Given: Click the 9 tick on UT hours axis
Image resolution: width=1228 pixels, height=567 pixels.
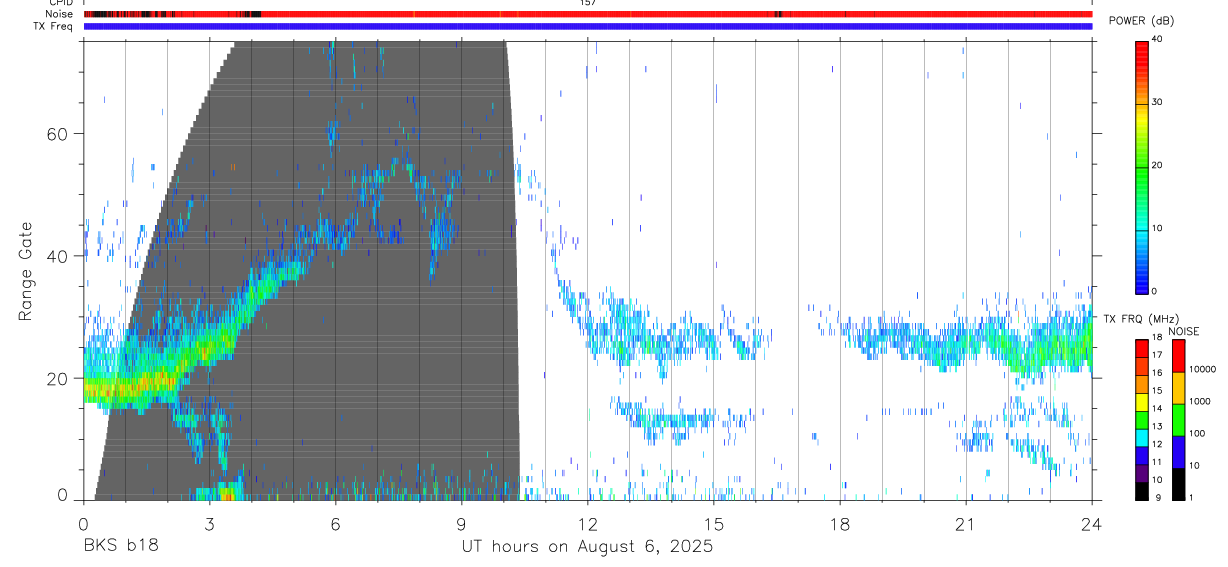Looking at the screenshot, I should click(461, 523).
